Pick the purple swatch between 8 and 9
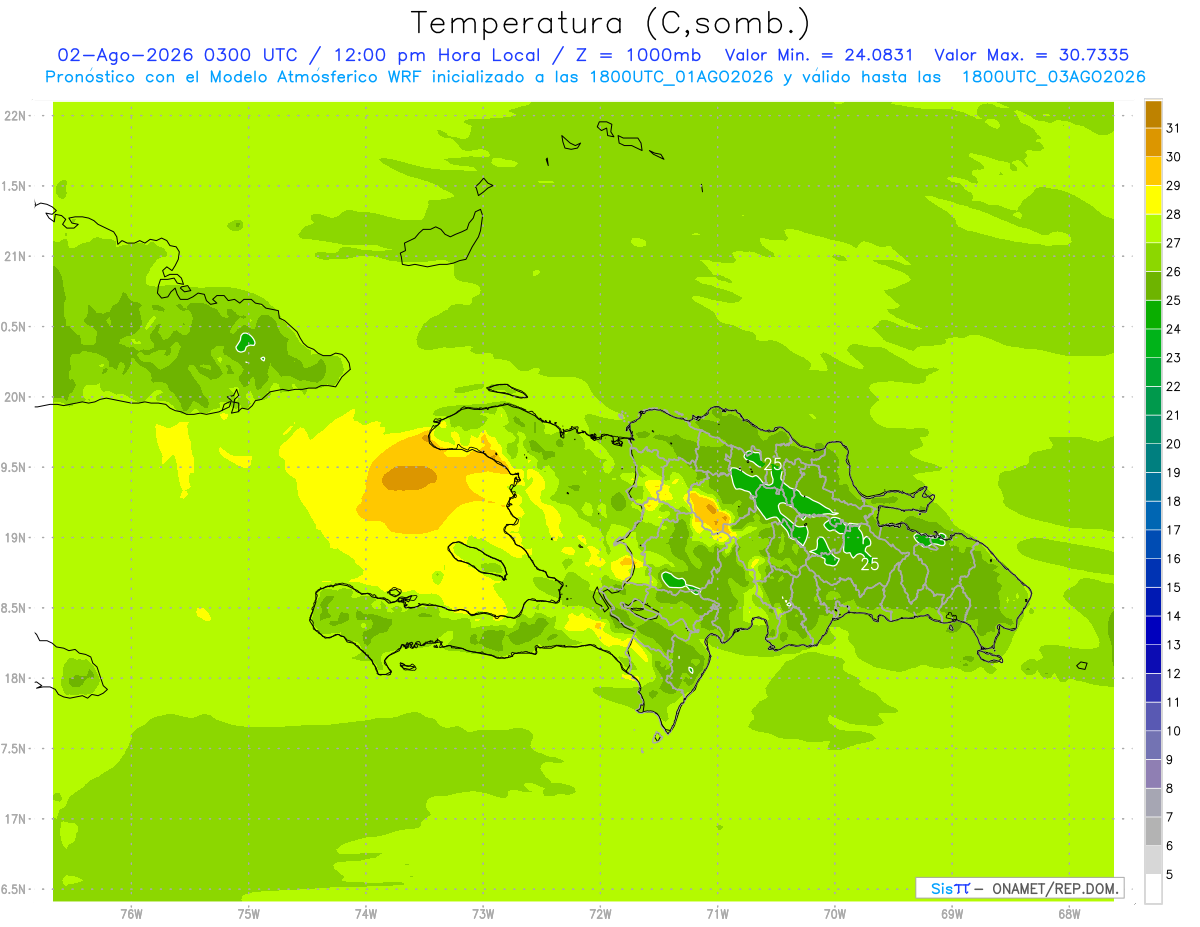 click(1153, 774)
